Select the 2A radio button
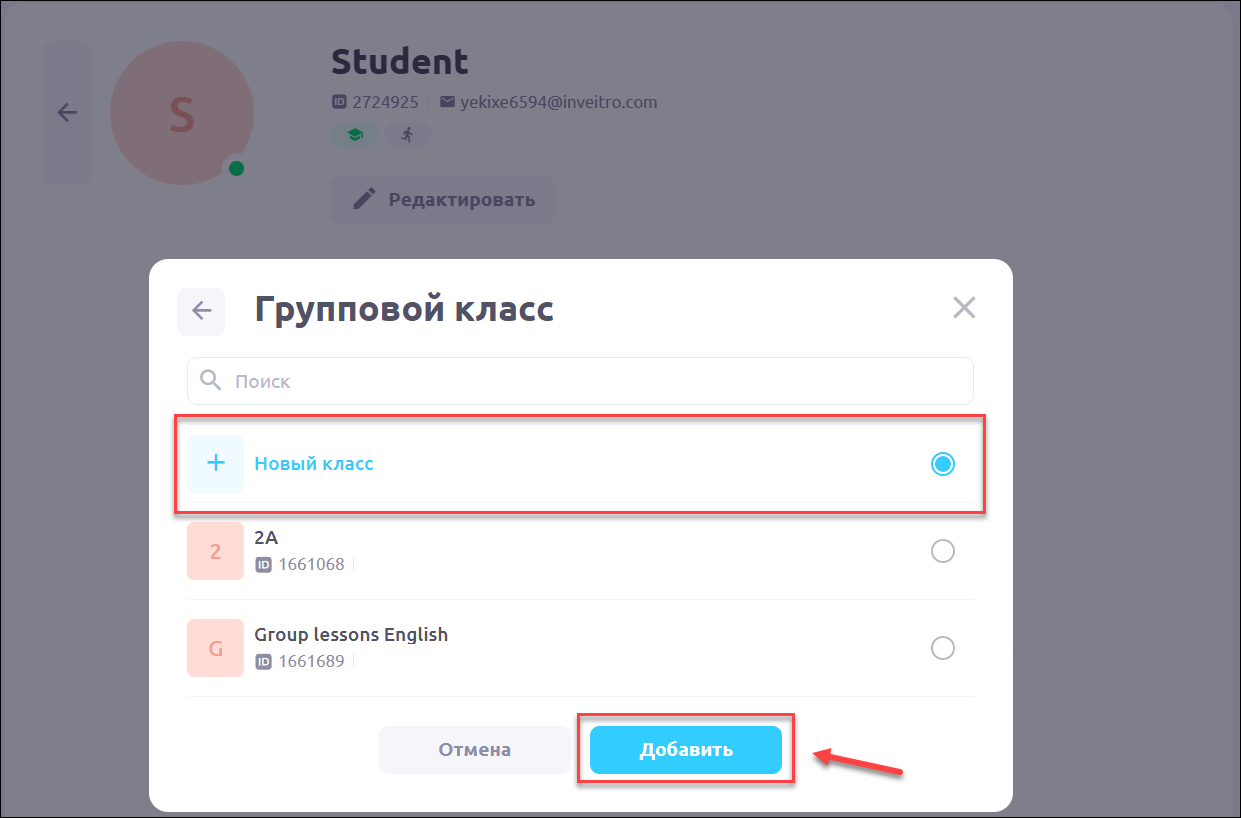Screen dimensions: 1241x818 942,551
